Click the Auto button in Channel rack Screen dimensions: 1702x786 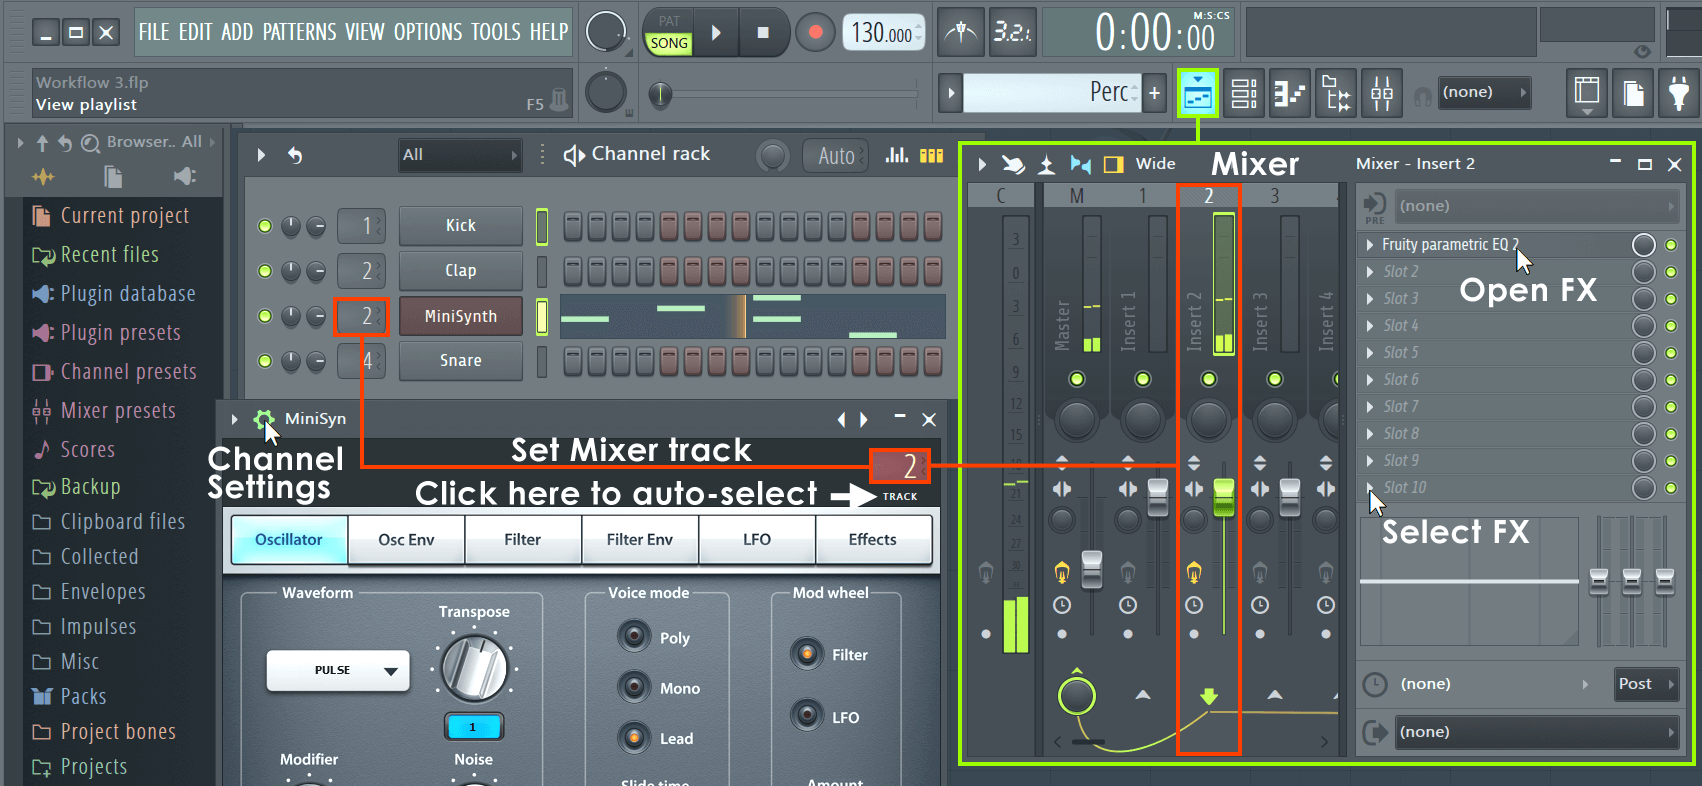coord(836,156)
